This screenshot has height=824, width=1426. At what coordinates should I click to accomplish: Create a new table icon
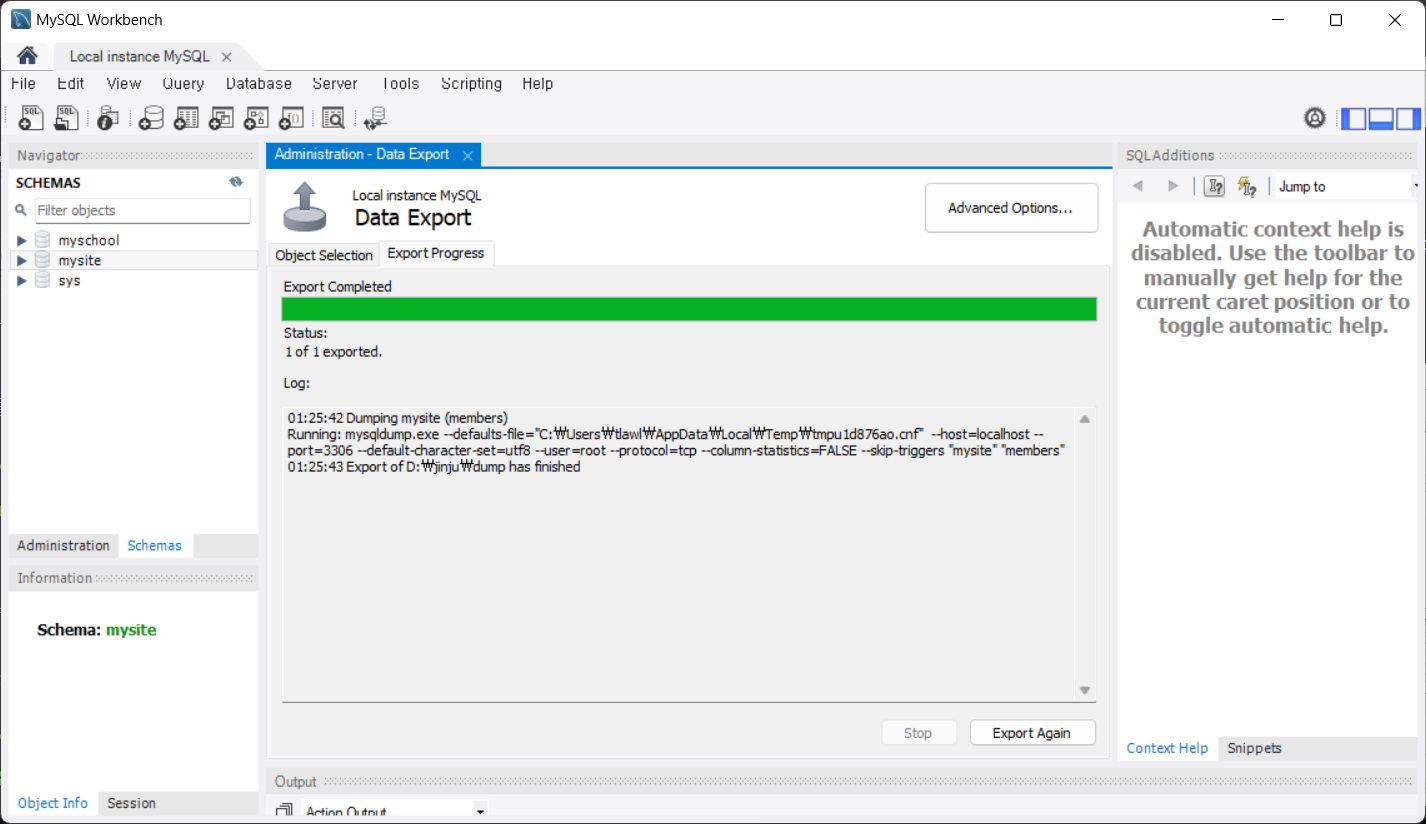186,118
